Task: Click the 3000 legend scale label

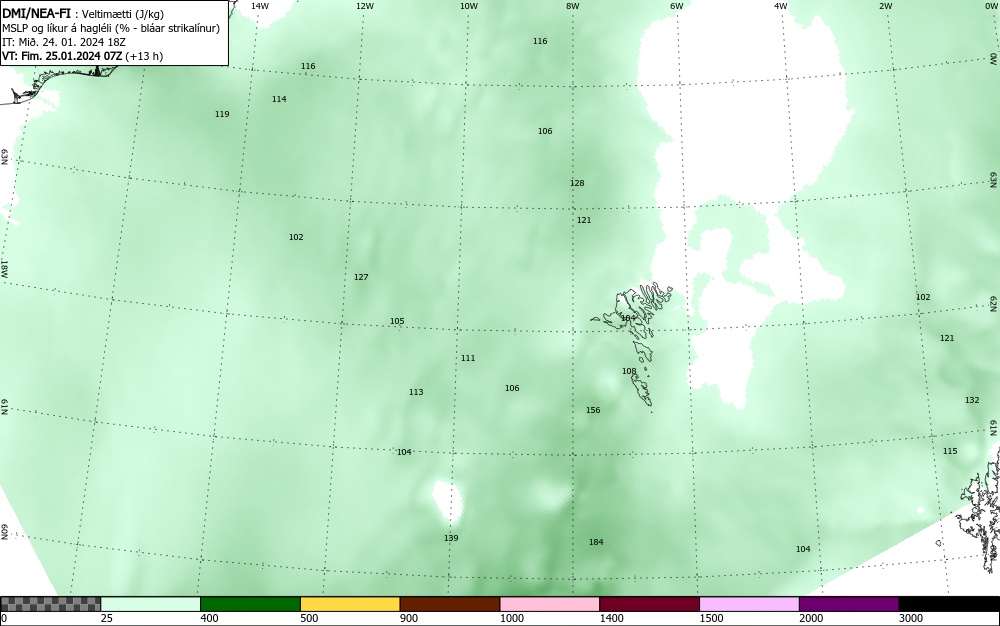Action: [911, 618]
